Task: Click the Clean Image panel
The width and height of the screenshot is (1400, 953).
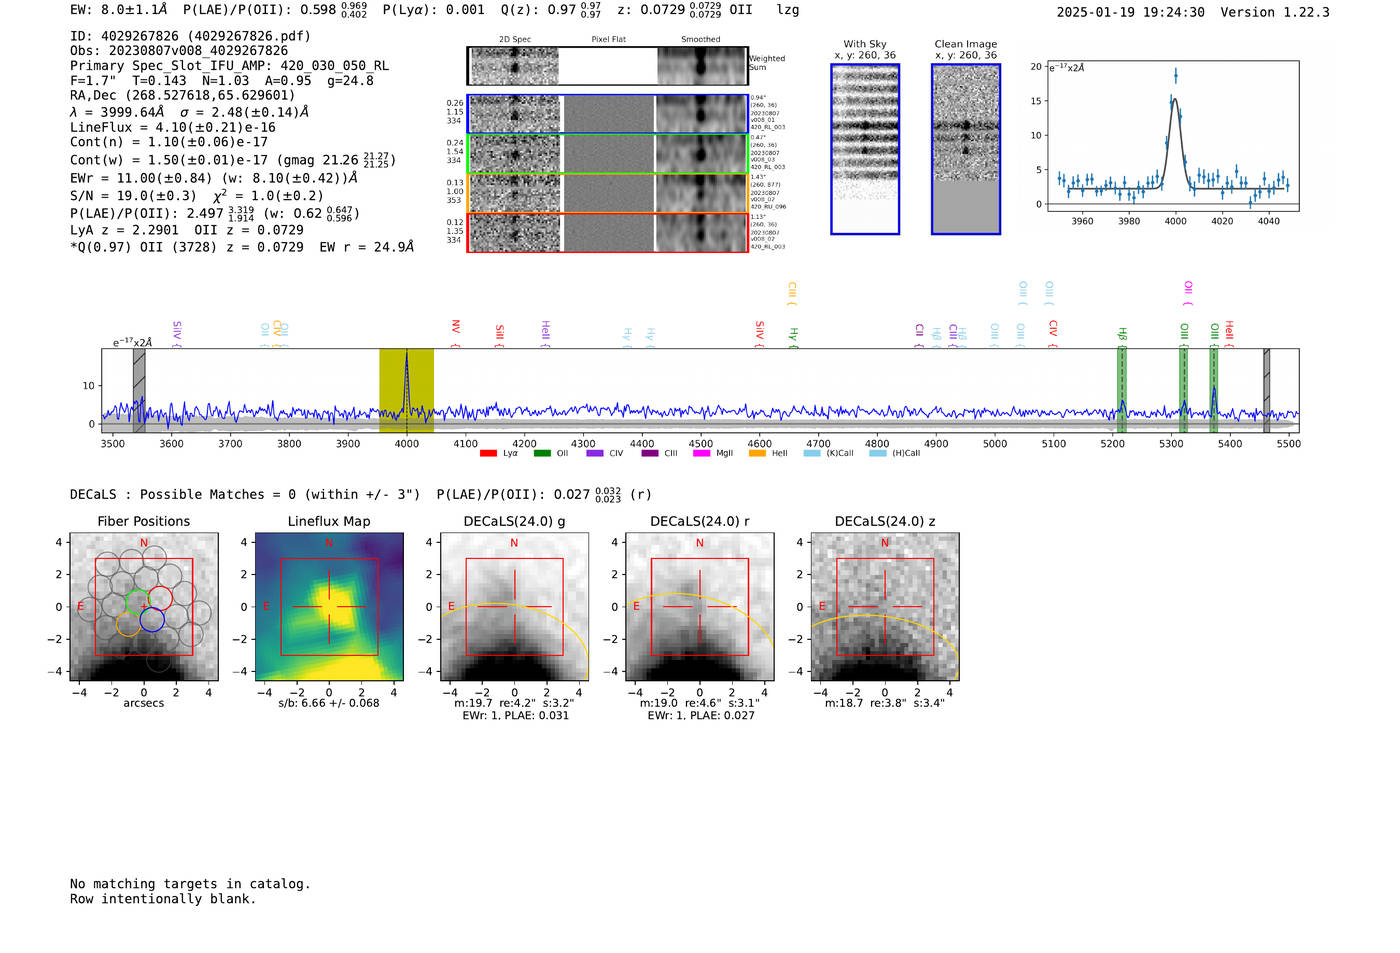Action: click(966, 149)
